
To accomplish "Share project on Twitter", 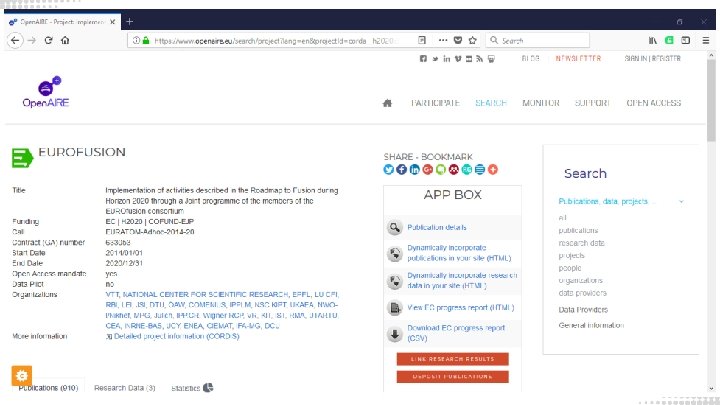I will tap(388, 169).
